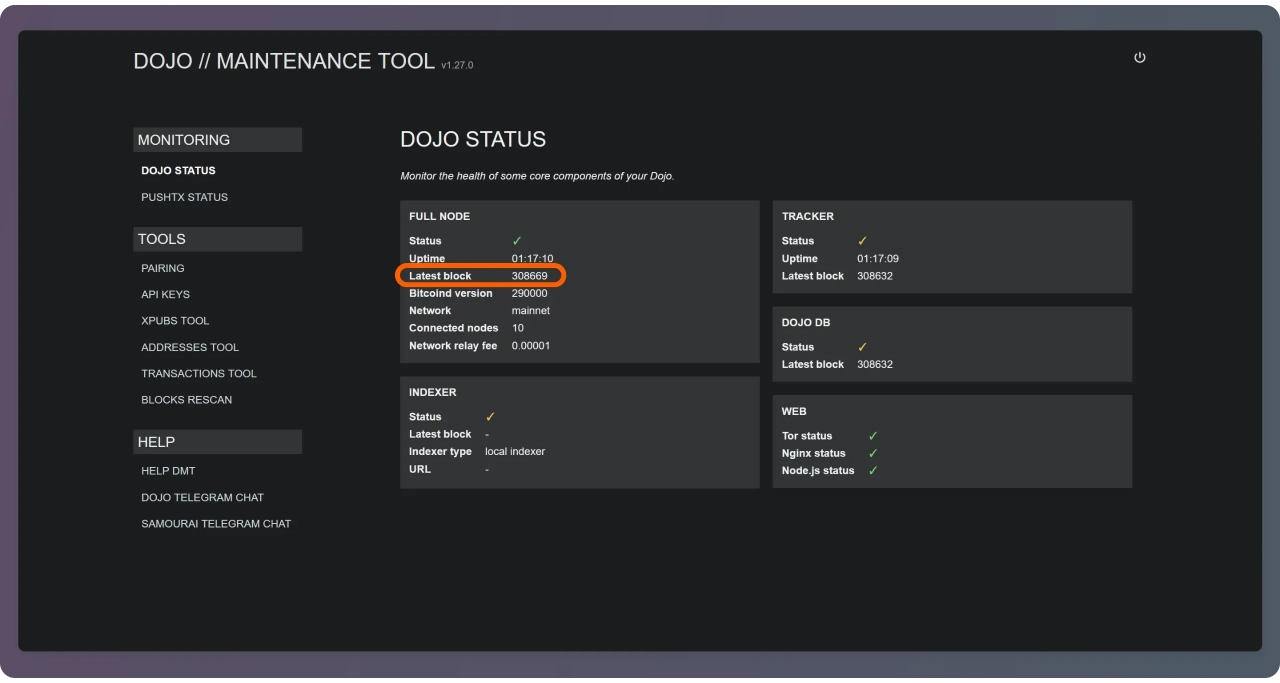The height and width of the screenshot is (683, 1280).
Task: Open the PushTX Status page
Action: (184, 197)
